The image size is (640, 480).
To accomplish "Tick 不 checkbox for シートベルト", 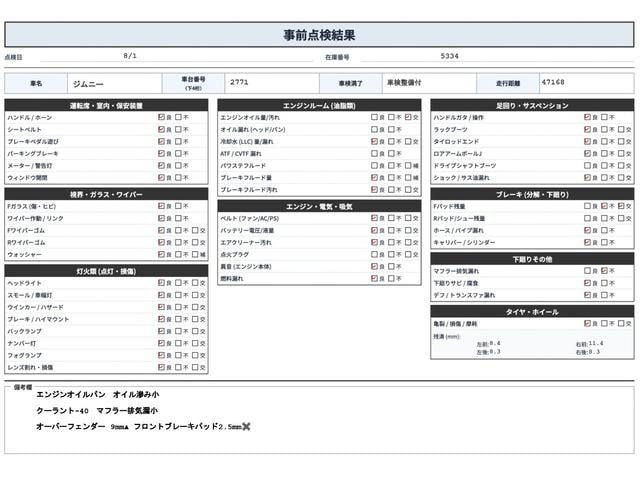I will [x=178, y=129].
